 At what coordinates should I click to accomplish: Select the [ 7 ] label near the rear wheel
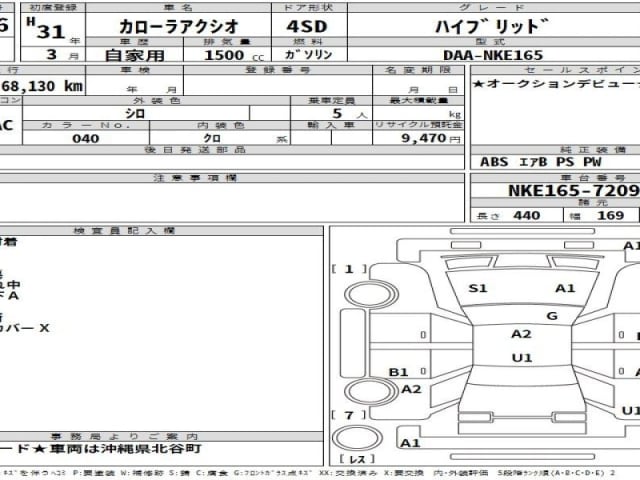(x=349, y=416)
